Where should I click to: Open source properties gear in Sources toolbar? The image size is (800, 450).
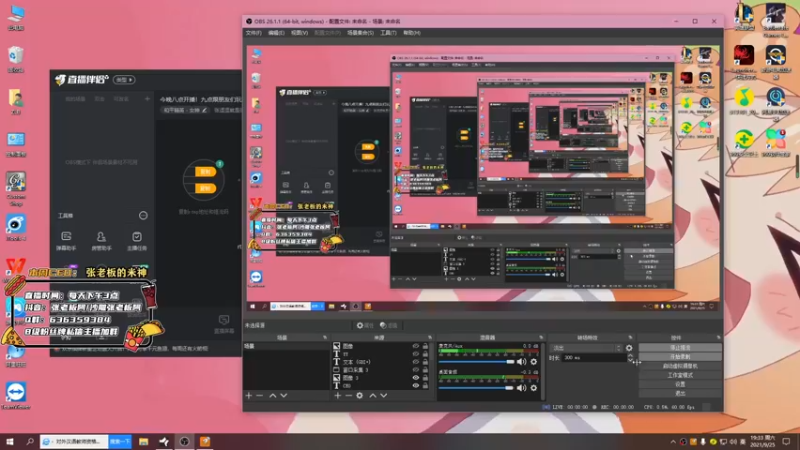click(x=360, y=395)
